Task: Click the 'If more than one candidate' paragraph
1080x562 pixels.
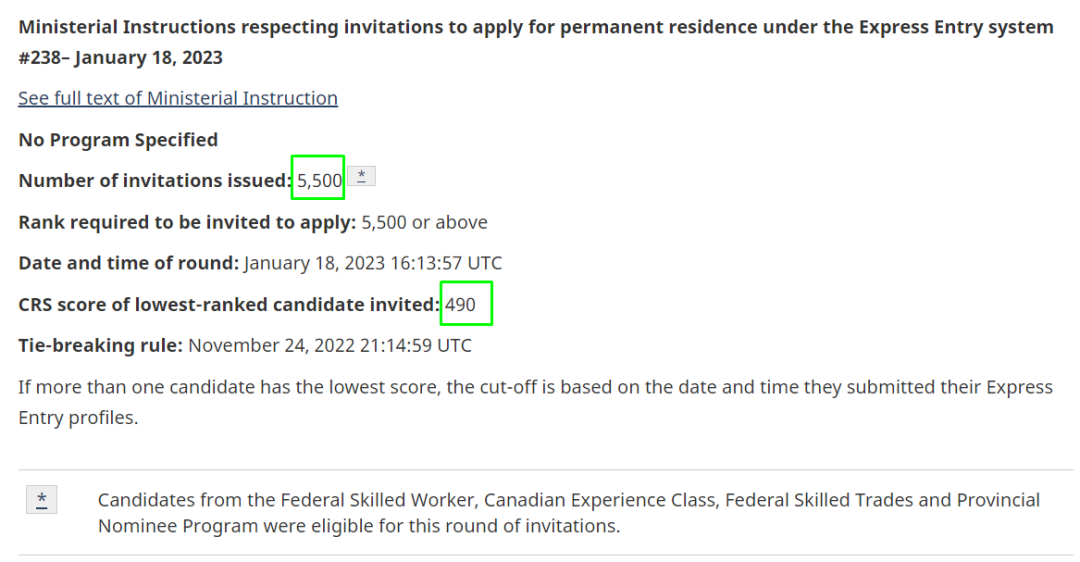Action: tap(535, 402)
